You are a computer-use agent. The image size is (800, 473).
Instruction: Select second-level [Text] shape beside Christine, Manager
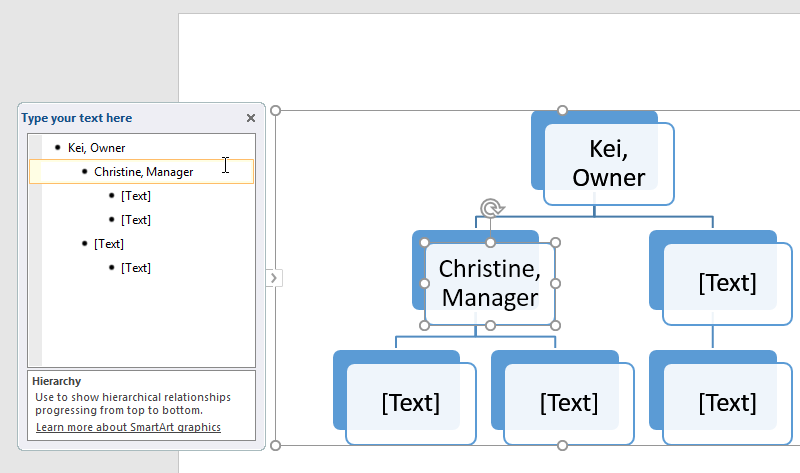tap(726, 283)
